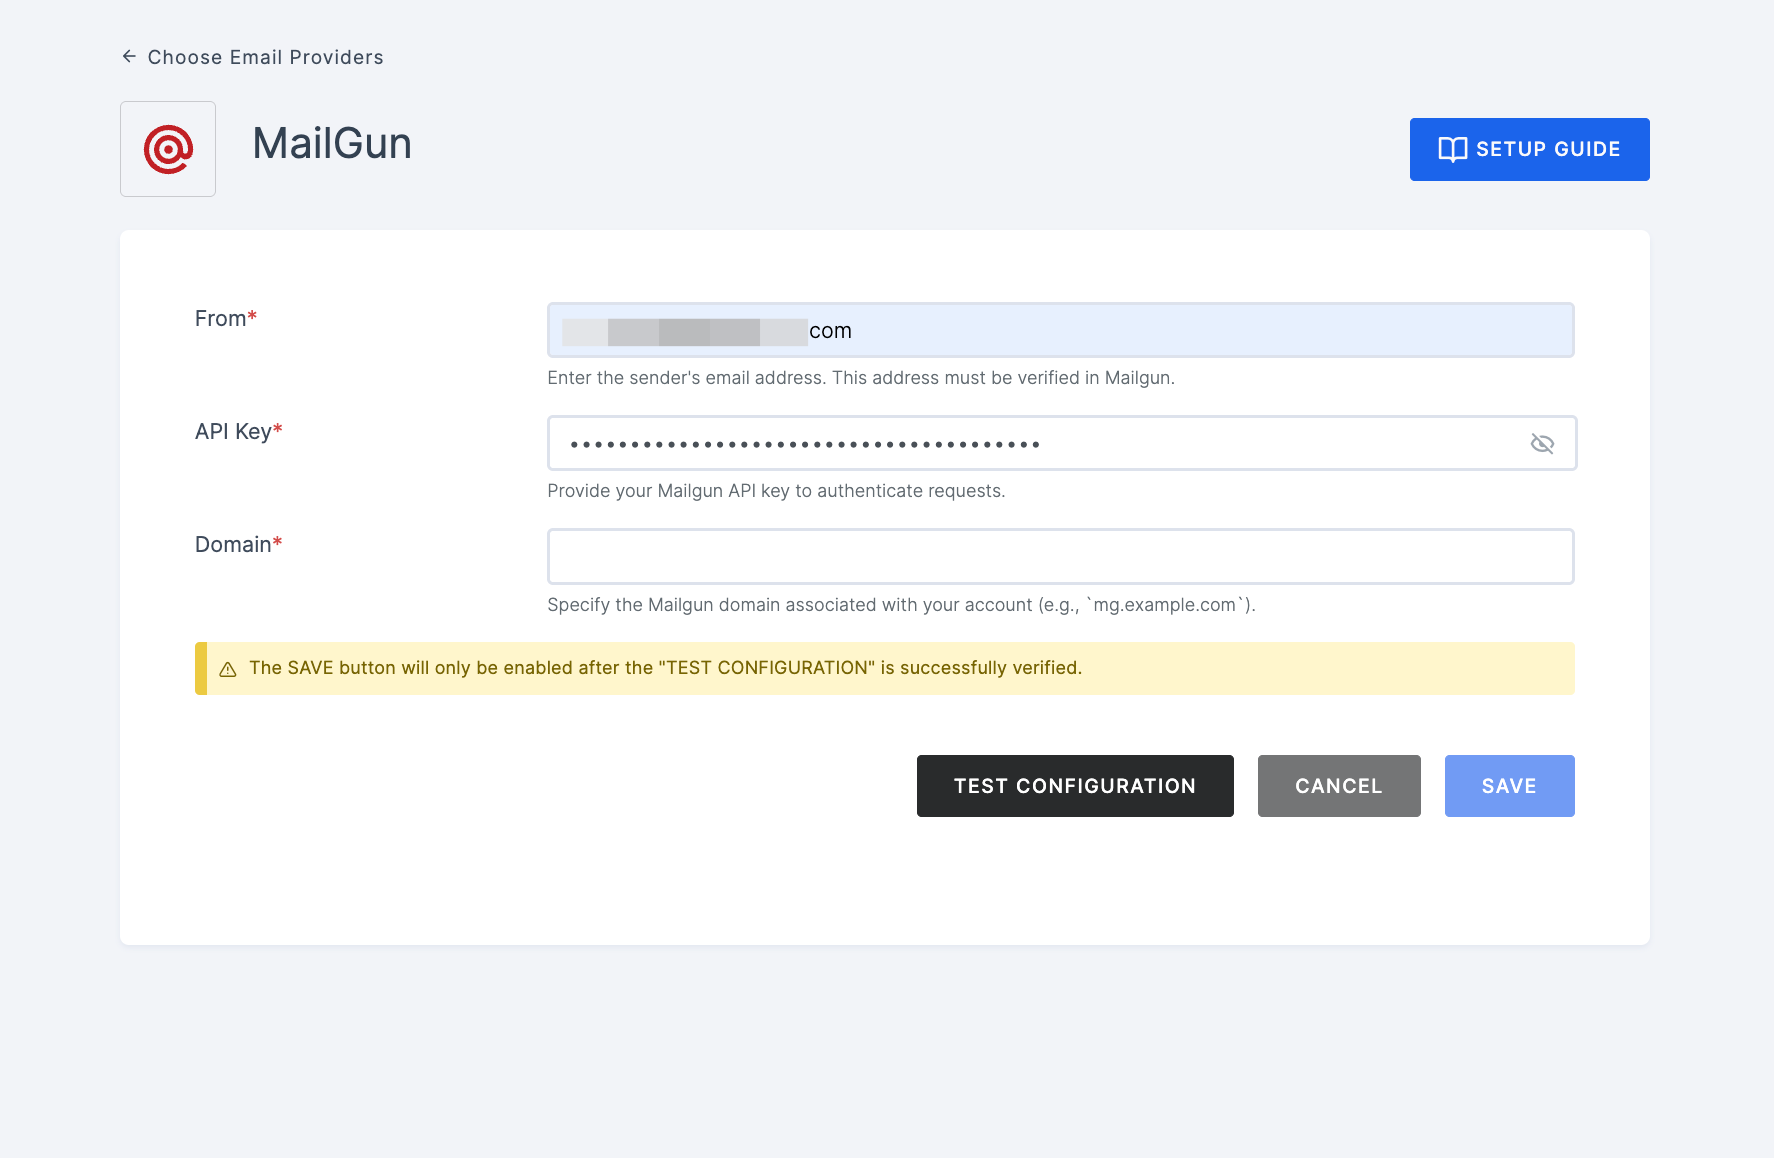Click the 'Domain' field label
This screenshot has width=1774, height=1158.
(x=238, y=544)
